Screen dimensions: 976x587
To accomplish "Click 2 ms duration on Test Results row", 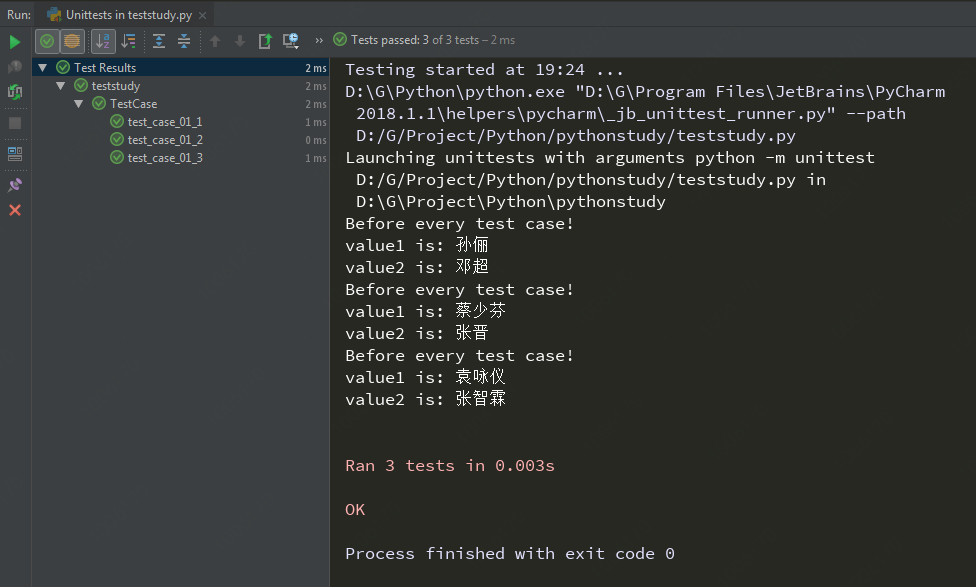I will pyautogui.click(x=316, y=68).
